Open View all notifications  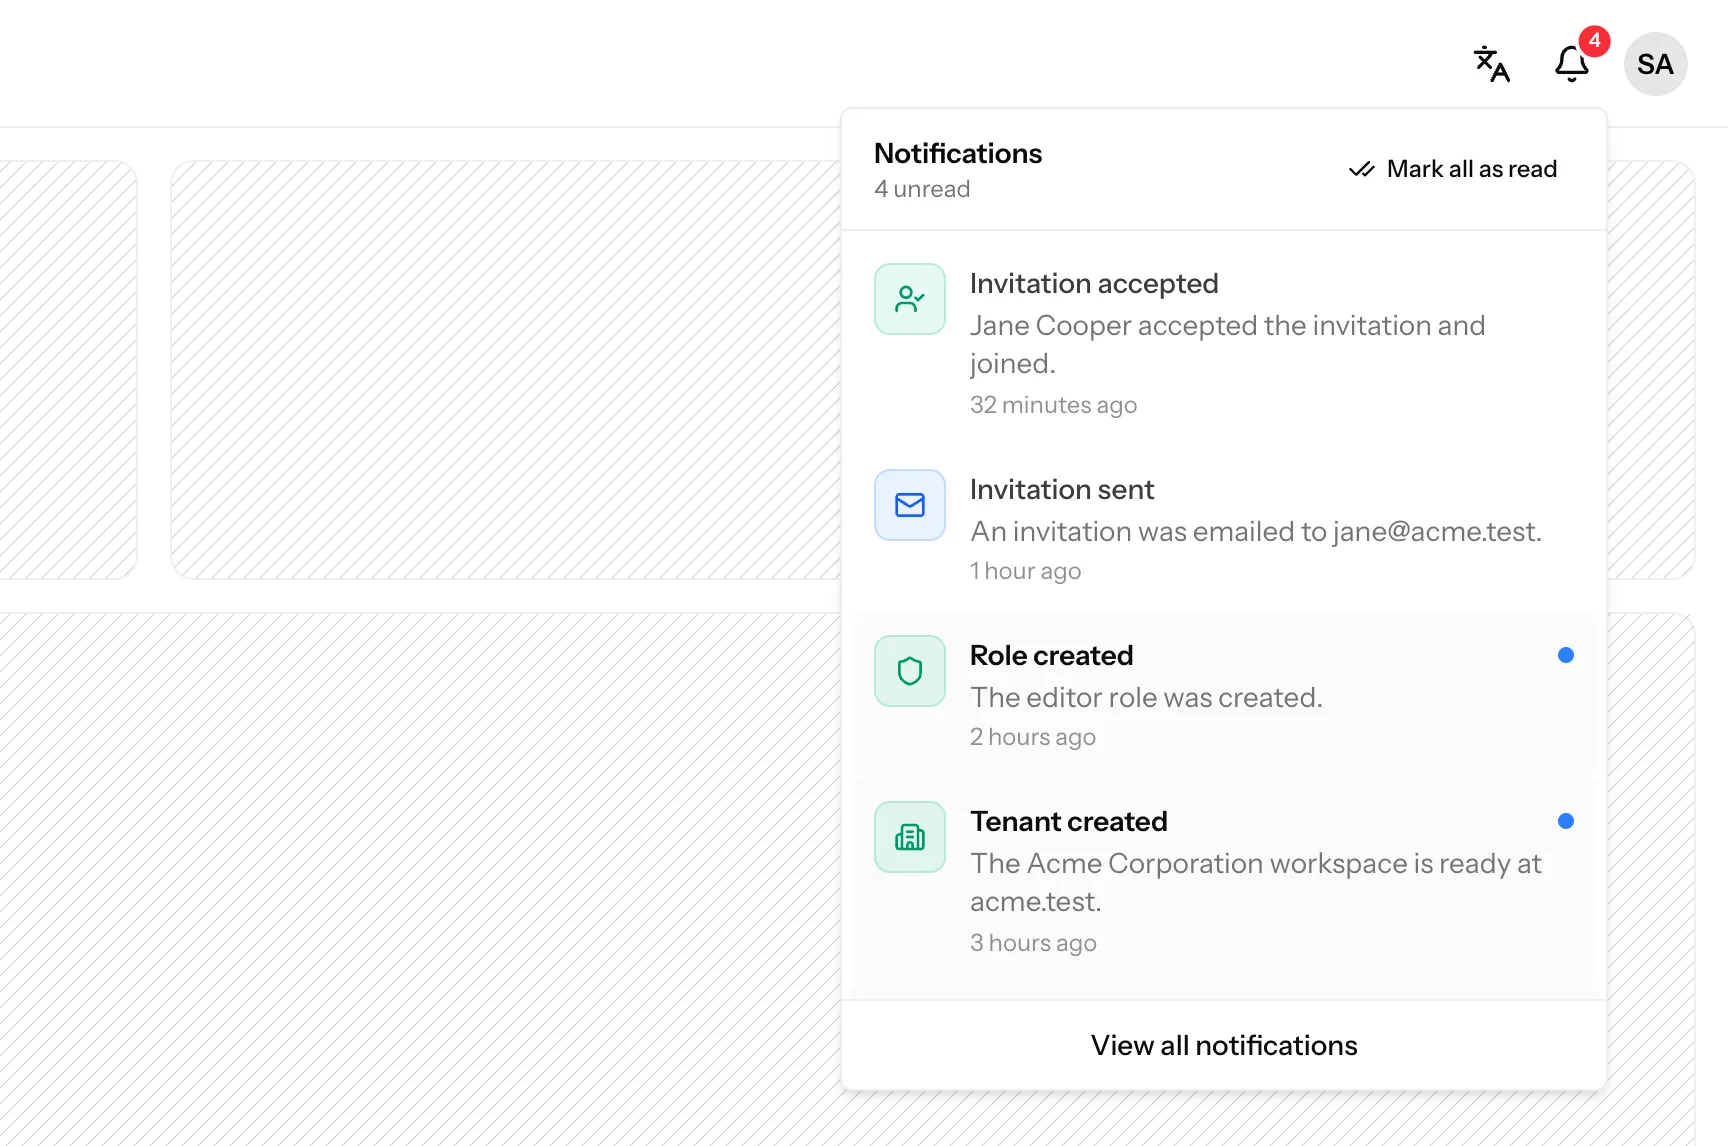[1224, 1045]
